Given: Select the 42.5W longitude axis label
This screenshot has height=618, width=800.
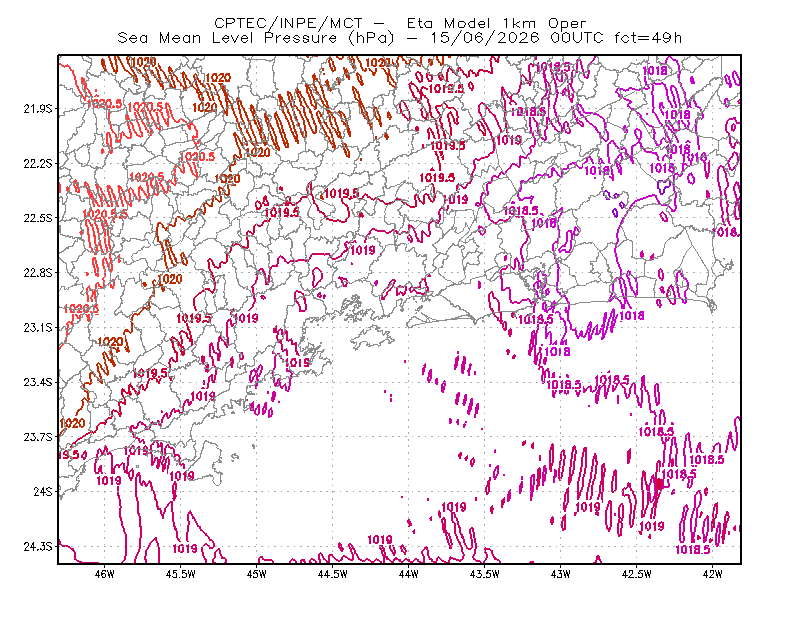Looking at the screenshot, I should coord(637,574).
